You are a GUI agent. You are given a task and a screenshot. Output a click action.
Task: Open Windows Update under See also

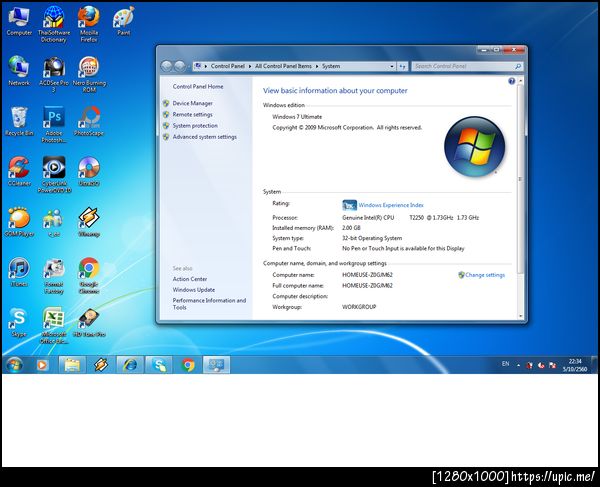click(x=194, y=290)
